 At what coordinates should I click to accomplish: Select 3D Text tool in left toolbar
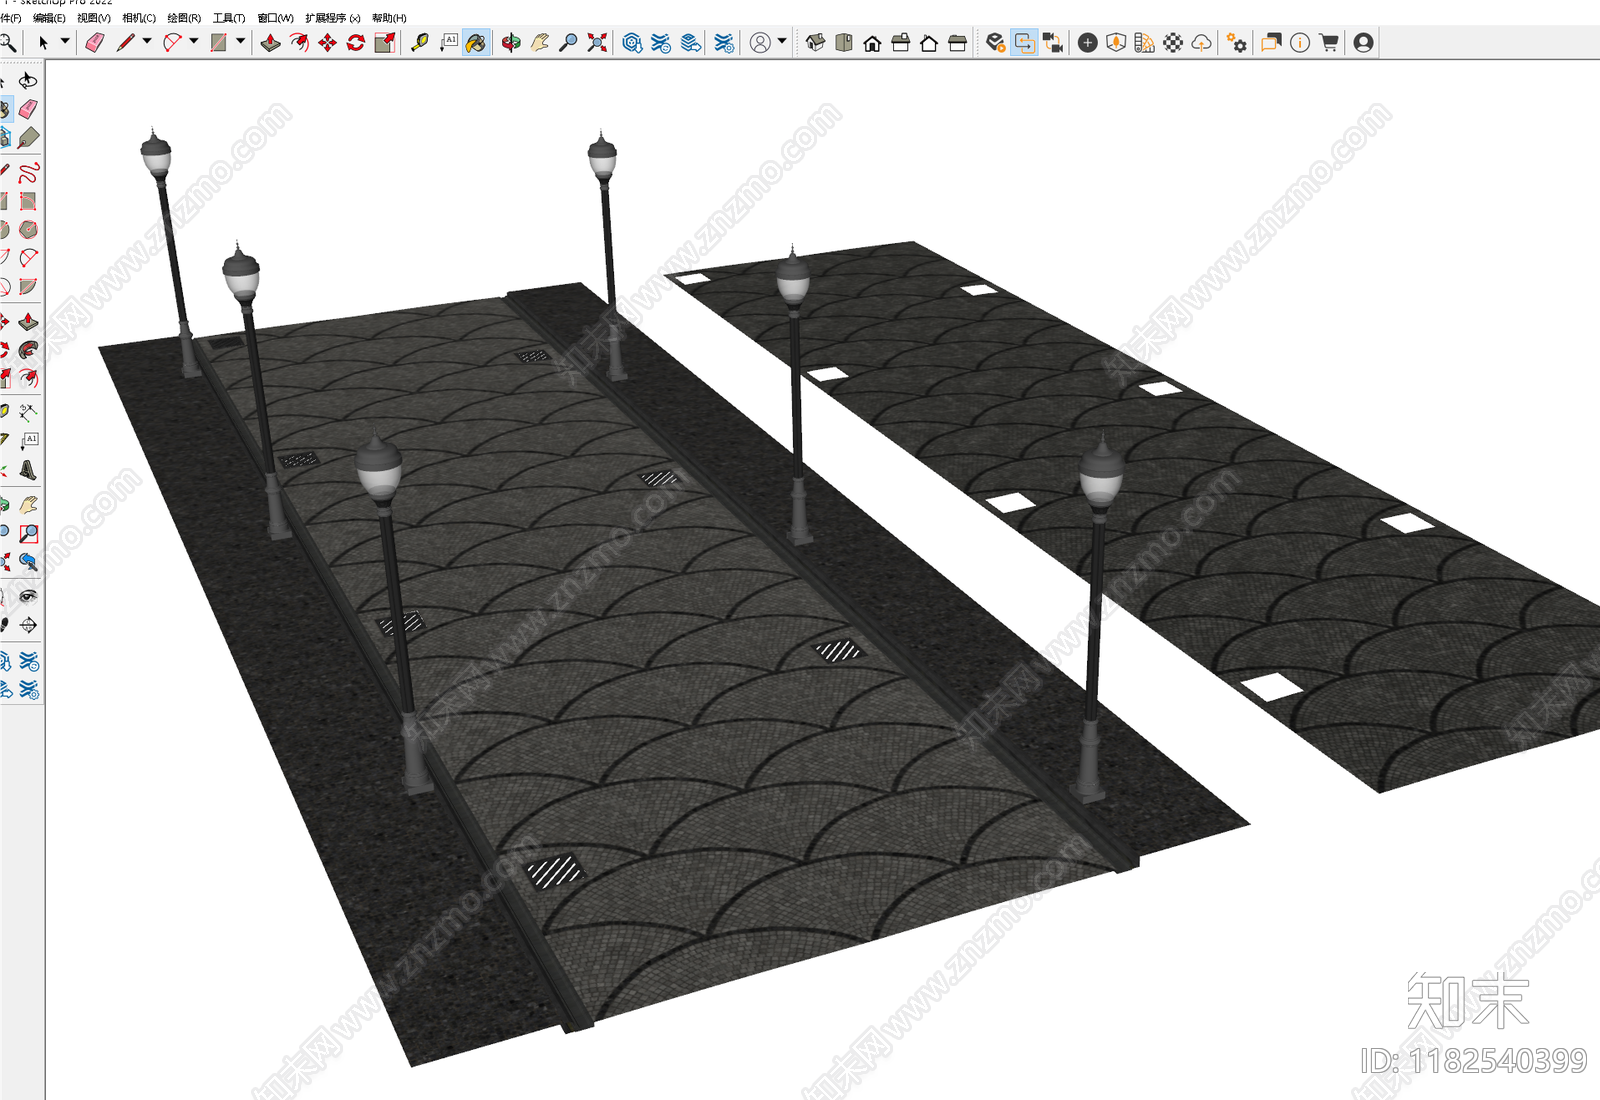point(28,469)
